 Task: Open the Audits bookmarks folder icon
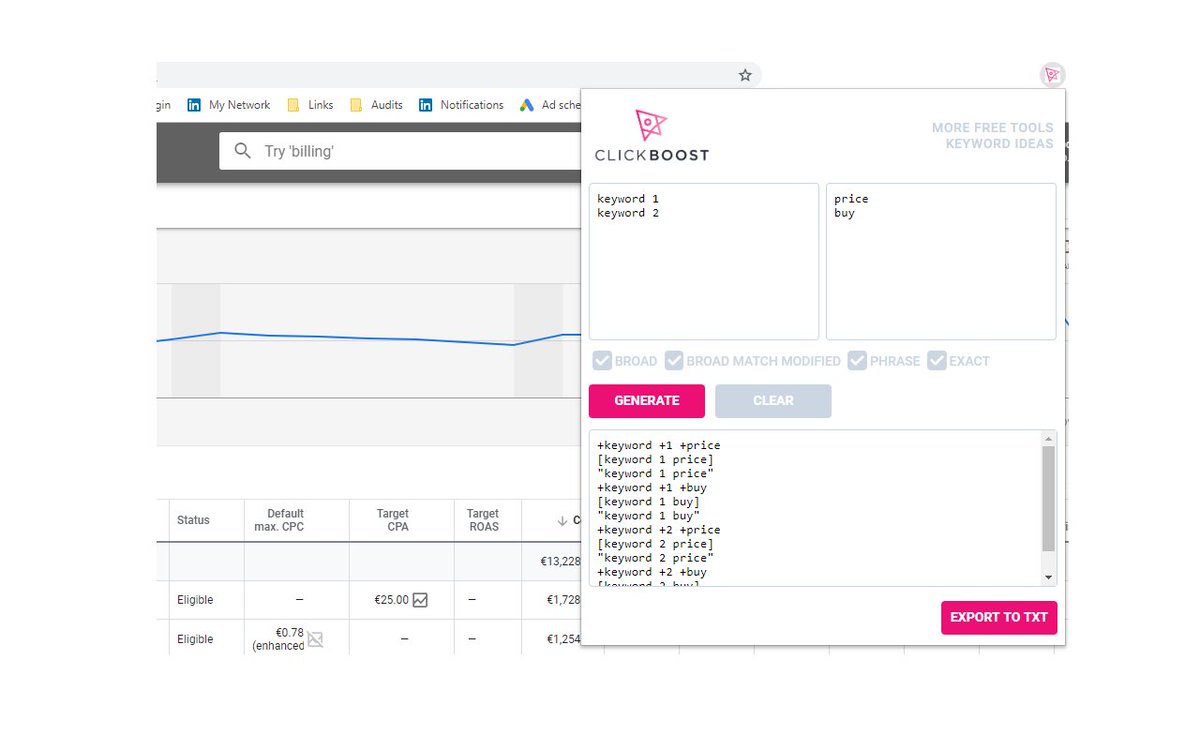point(357,105)
